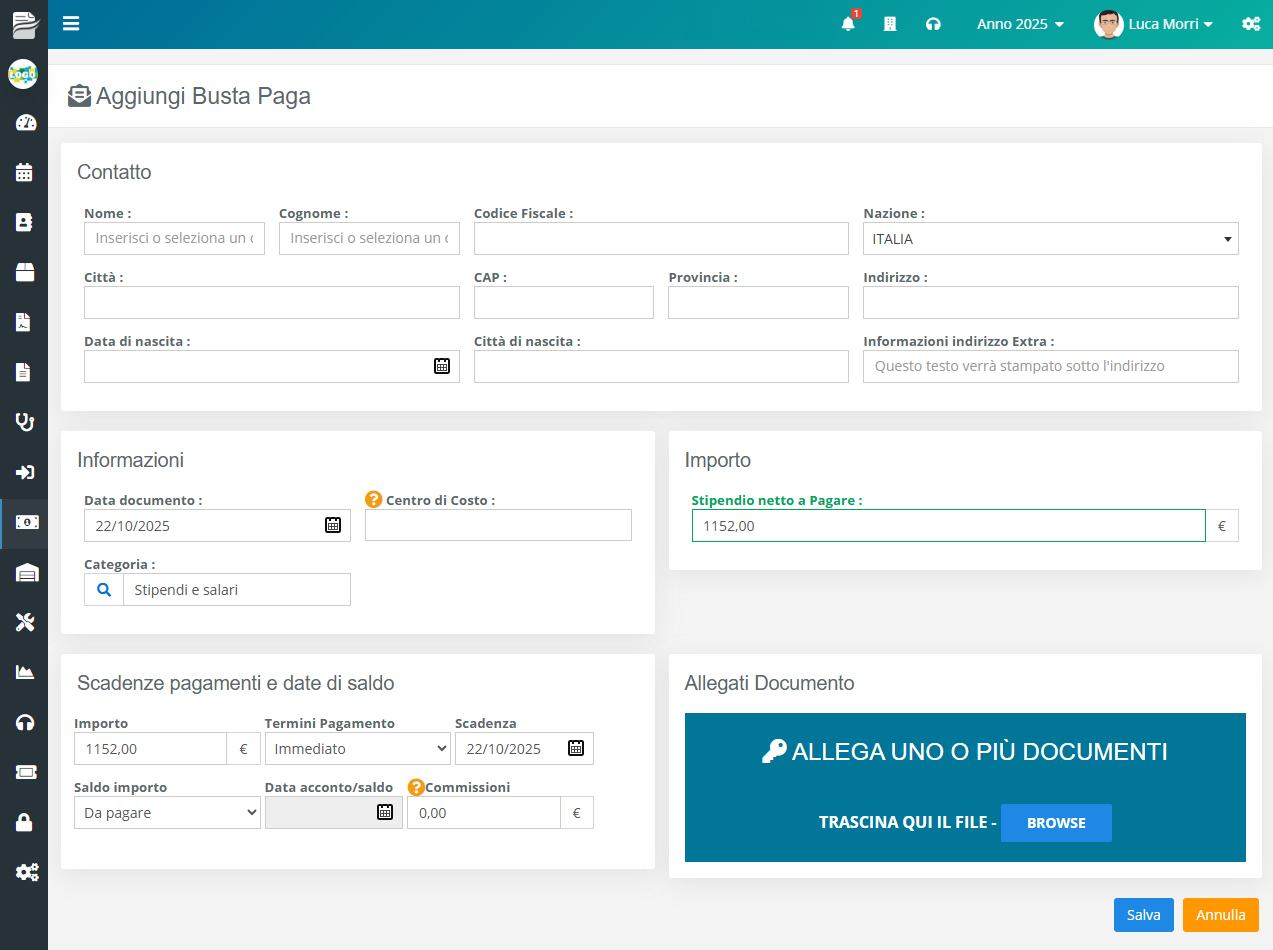Focus the Codice Fiscale input field
The width and height of the screenshot is (1273, 950).
[x=660, y=239]
